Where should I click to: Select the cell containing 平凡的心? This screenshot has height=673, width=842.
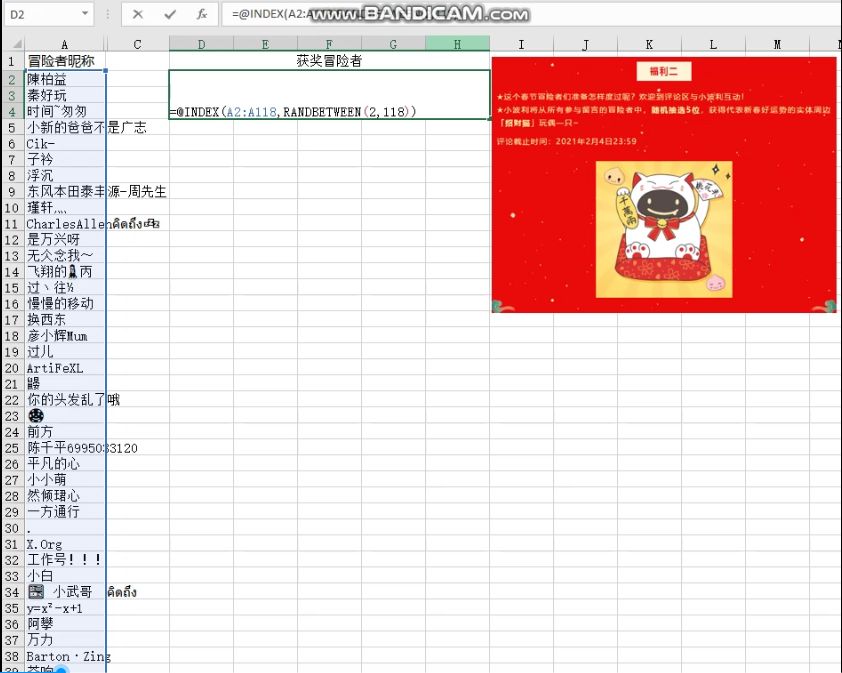[64, 464]
